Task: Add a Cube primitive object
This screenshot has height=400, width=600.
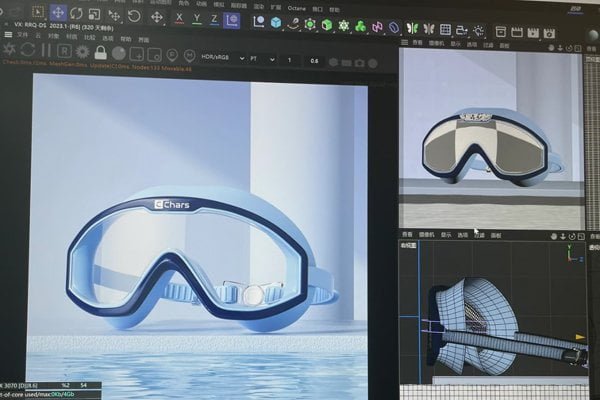Action: tap(275, 21)
